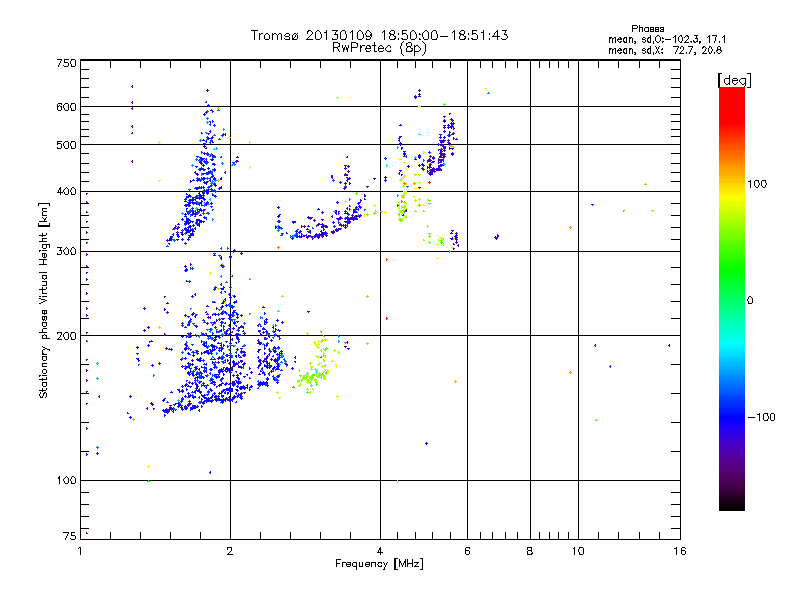Click the y-axis tick label '500'
This screenshot has height=600, width=800.
pyautogui.click(x=66, y=145)
